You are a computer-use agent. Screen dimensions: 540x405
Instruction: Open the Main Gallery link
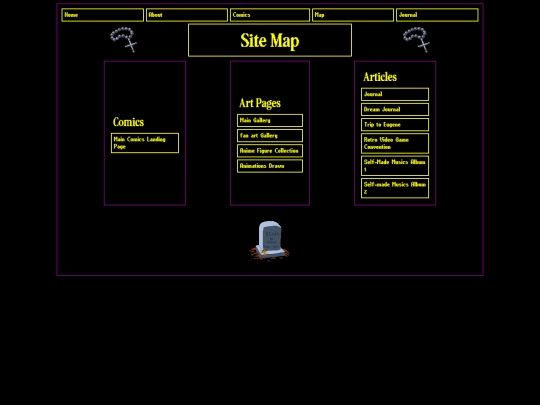coord(270,121)
